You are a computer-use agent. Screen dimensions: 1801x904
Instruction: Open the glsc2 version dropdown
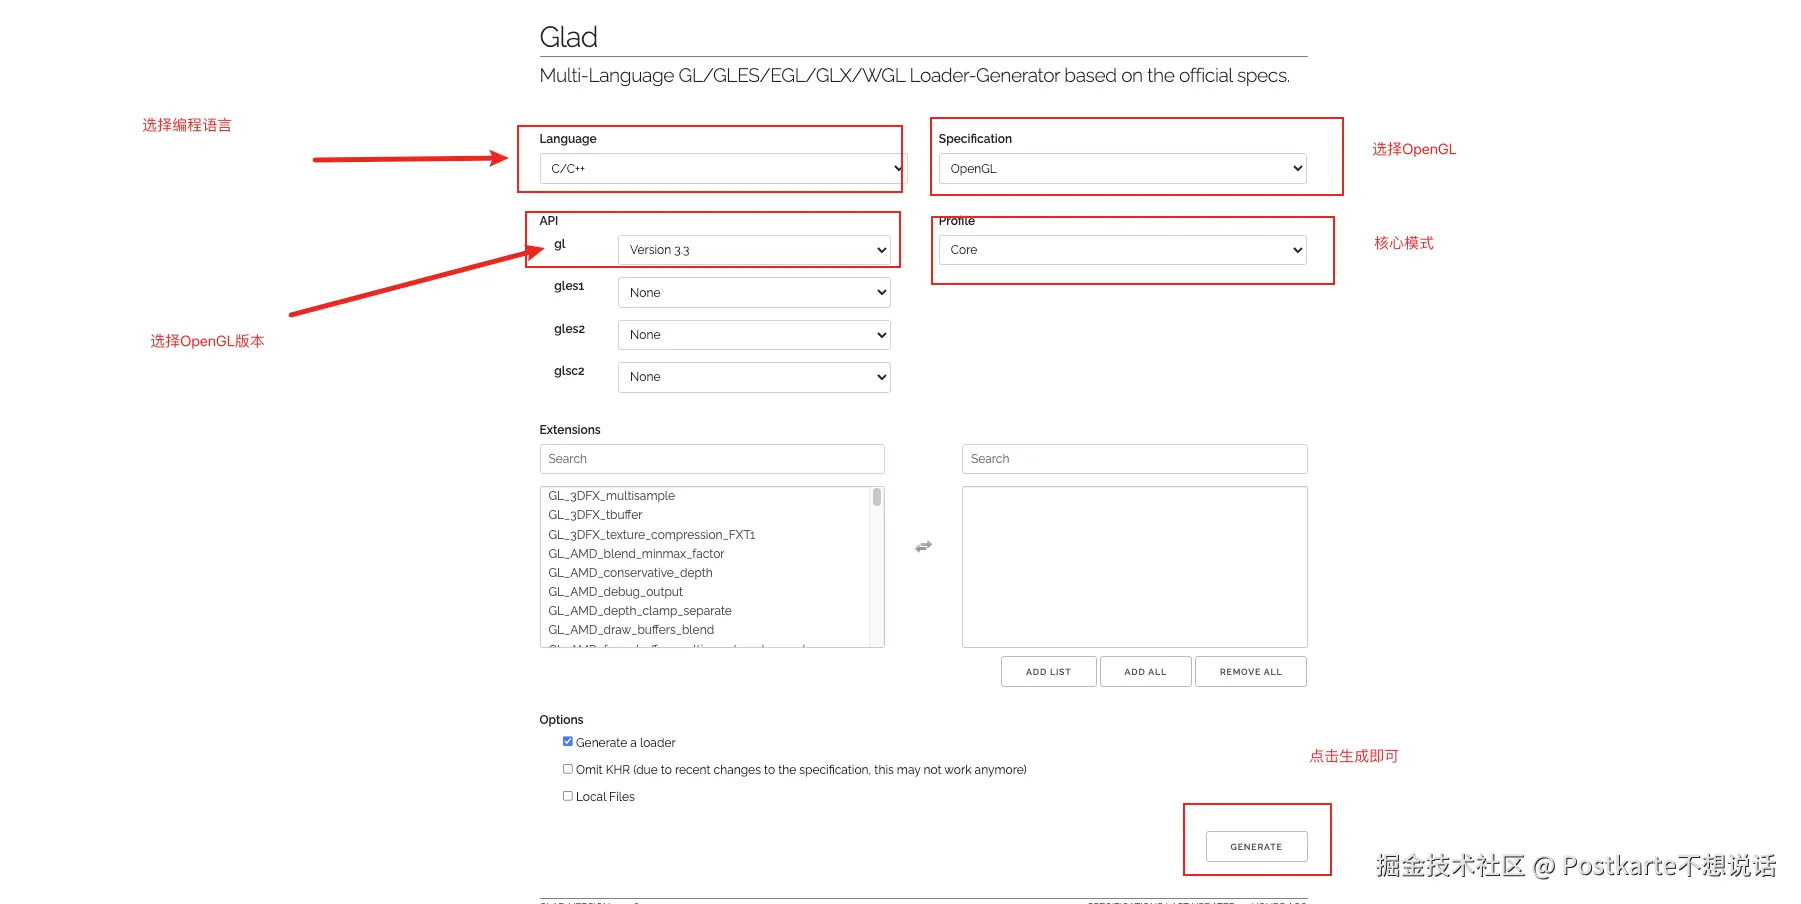[754, 377]
